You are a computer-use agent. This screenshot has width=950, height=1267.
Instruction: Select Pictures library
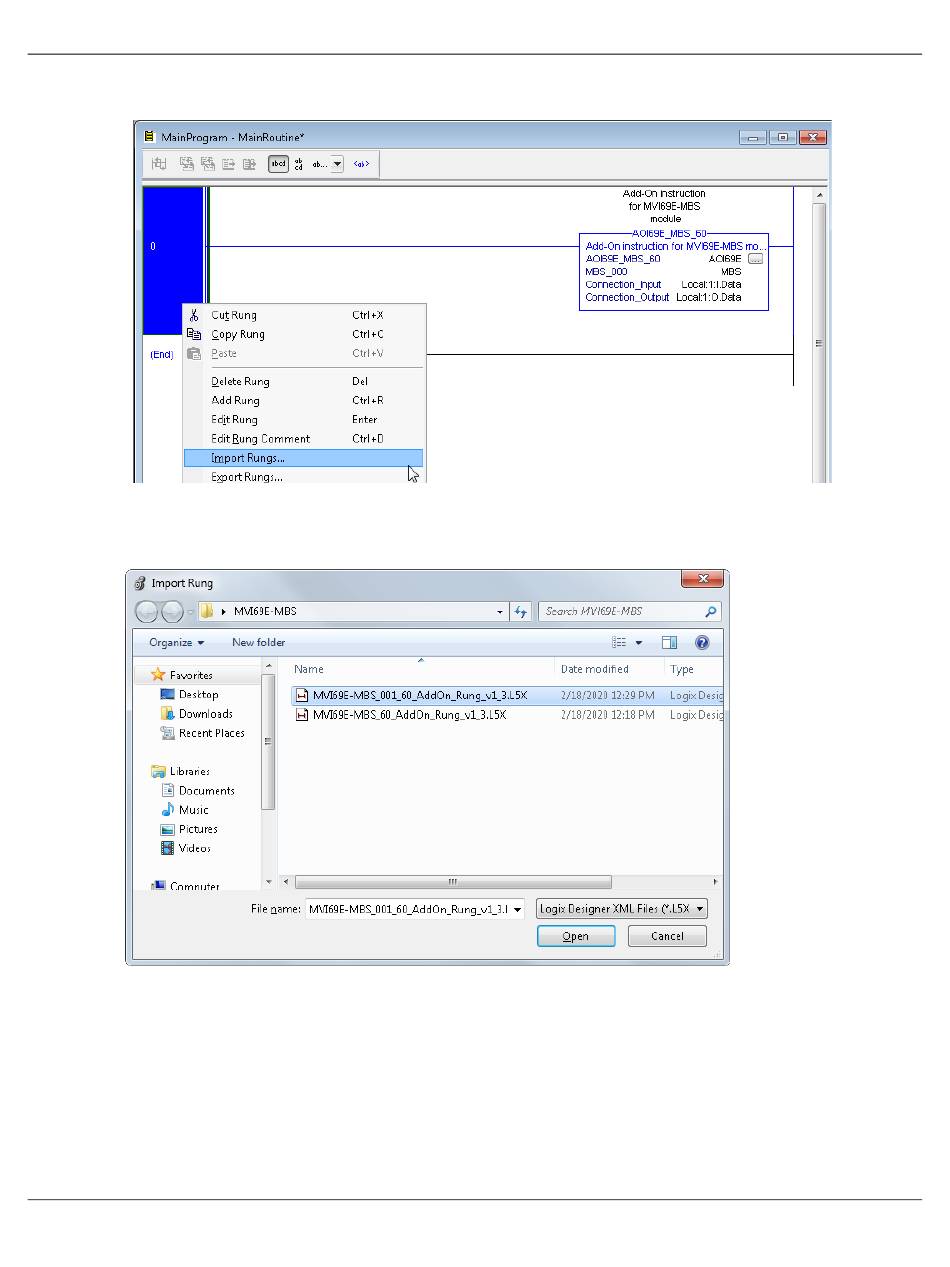(198, 829)
